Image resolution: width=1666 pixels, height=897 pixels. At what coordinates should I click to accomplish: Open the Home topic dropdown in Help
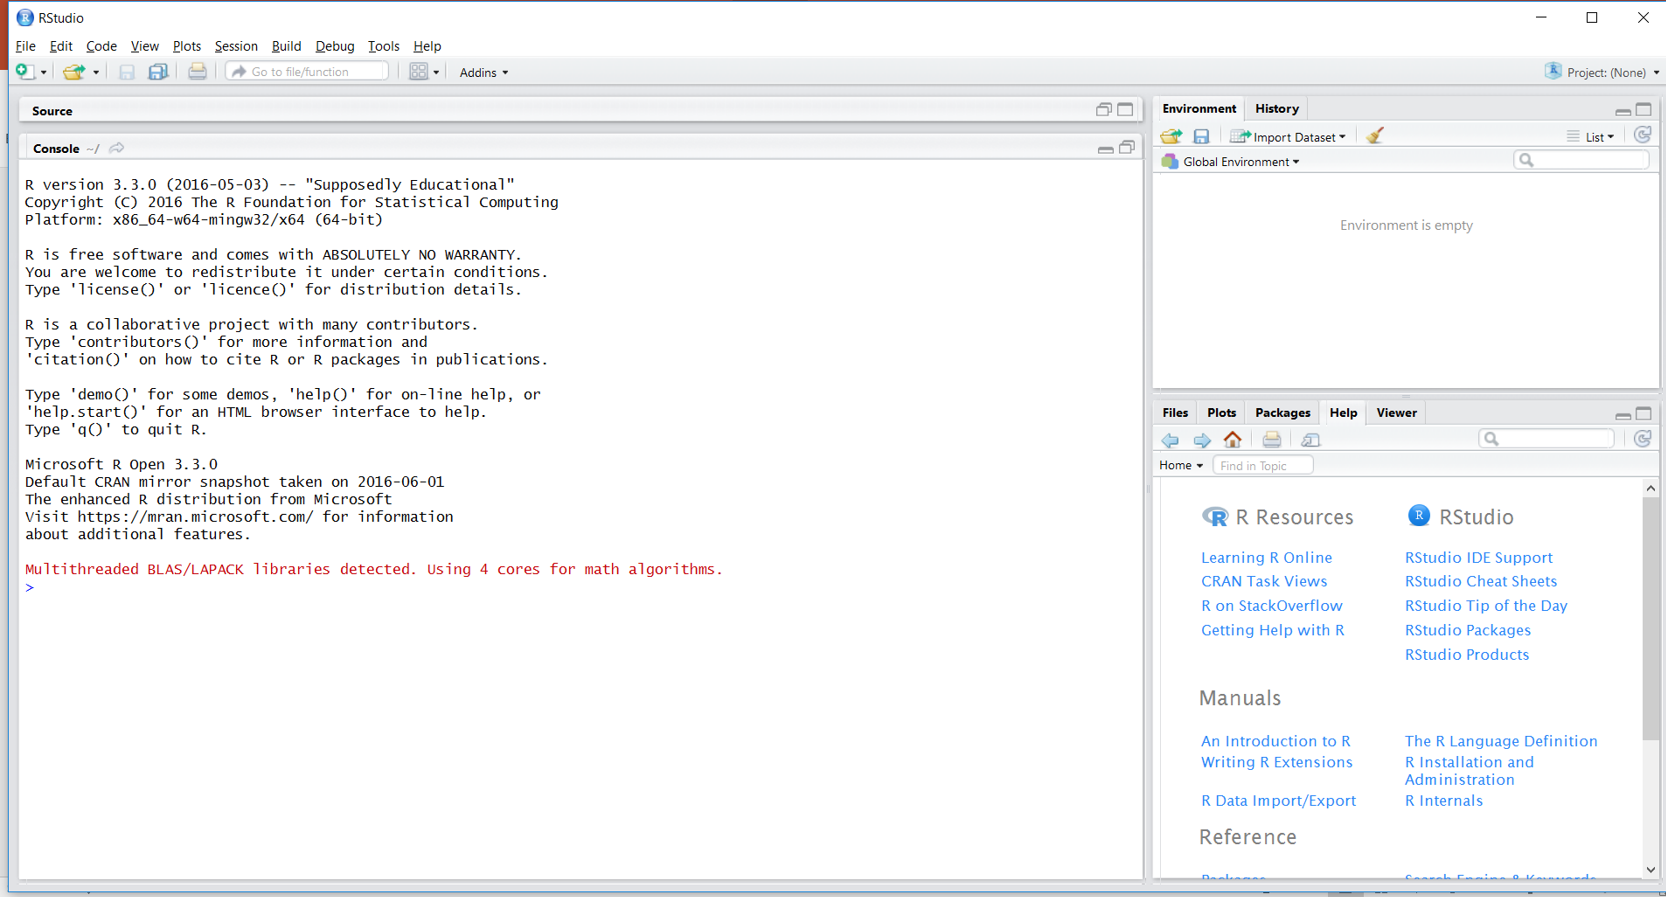pos(1181,466)
